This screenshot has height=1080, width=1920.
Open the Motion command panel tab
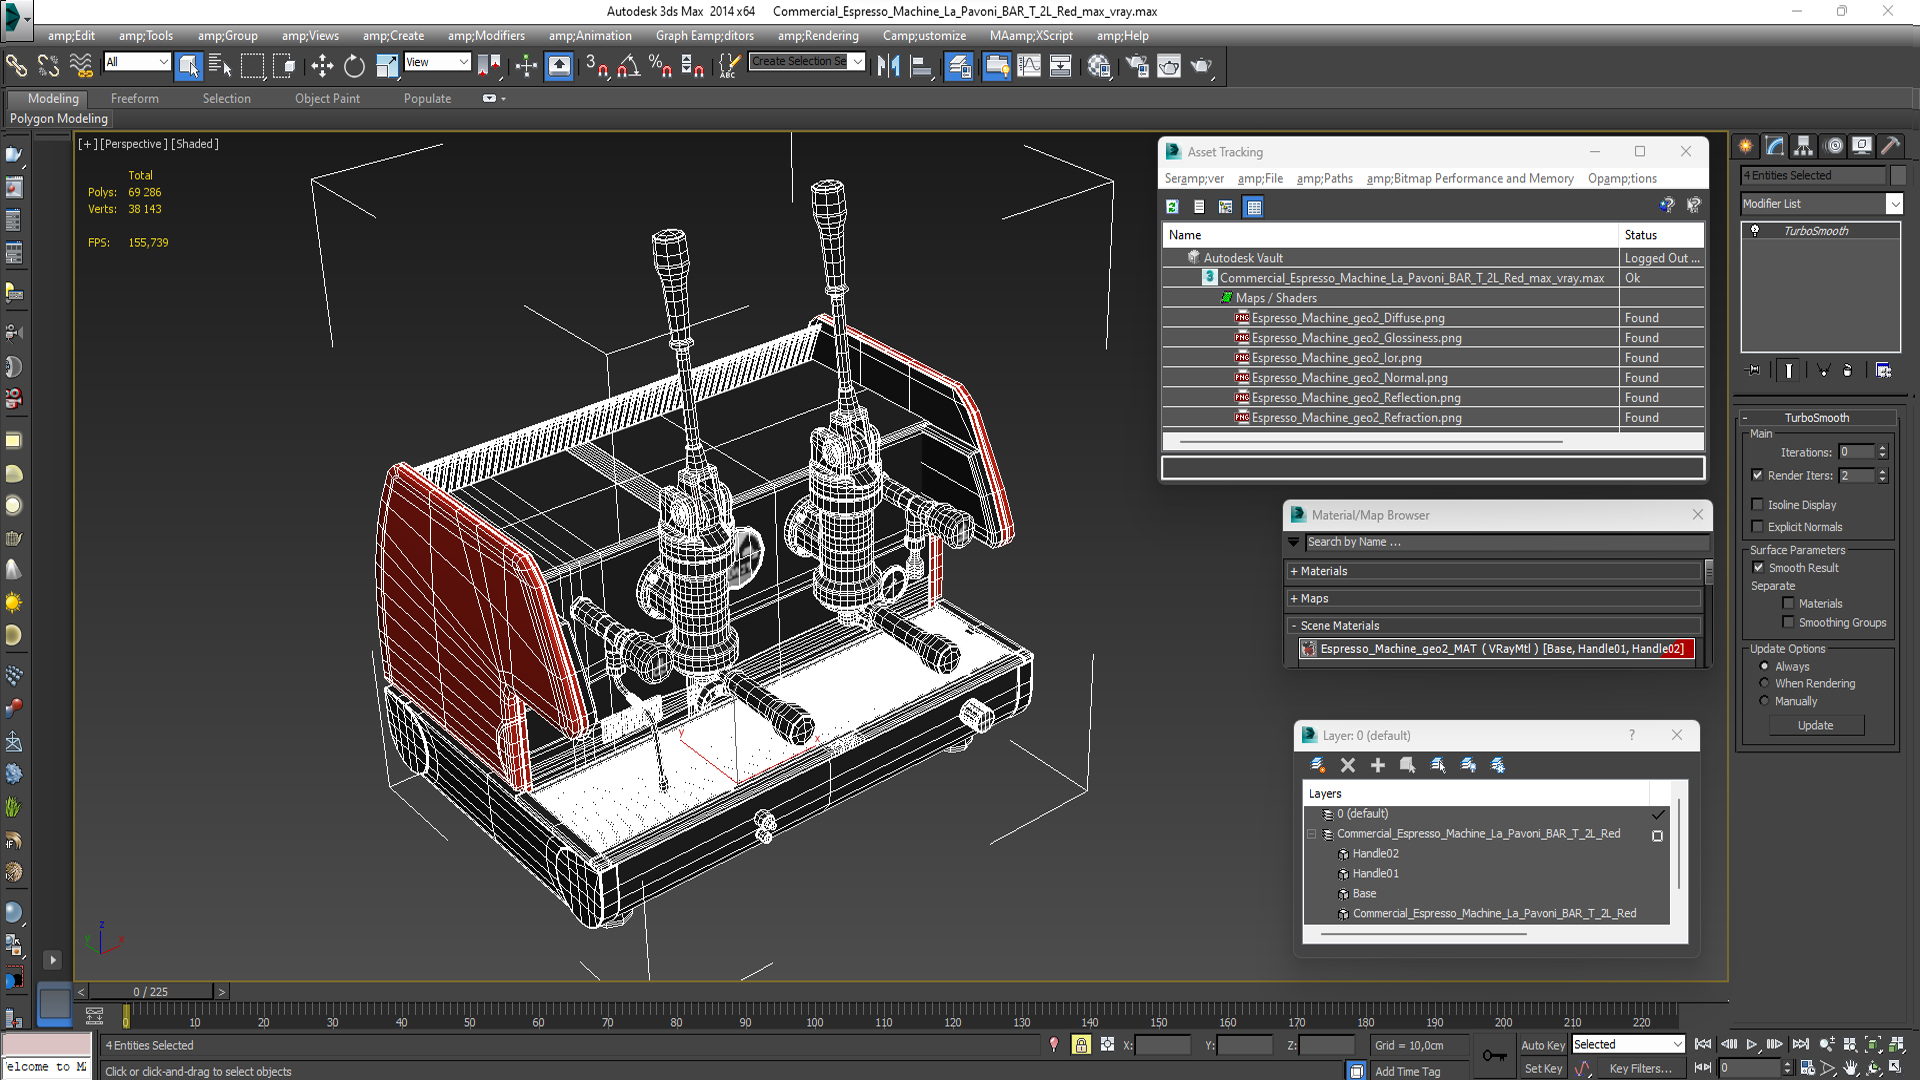pyautogui.click(x=1834, y=146)
